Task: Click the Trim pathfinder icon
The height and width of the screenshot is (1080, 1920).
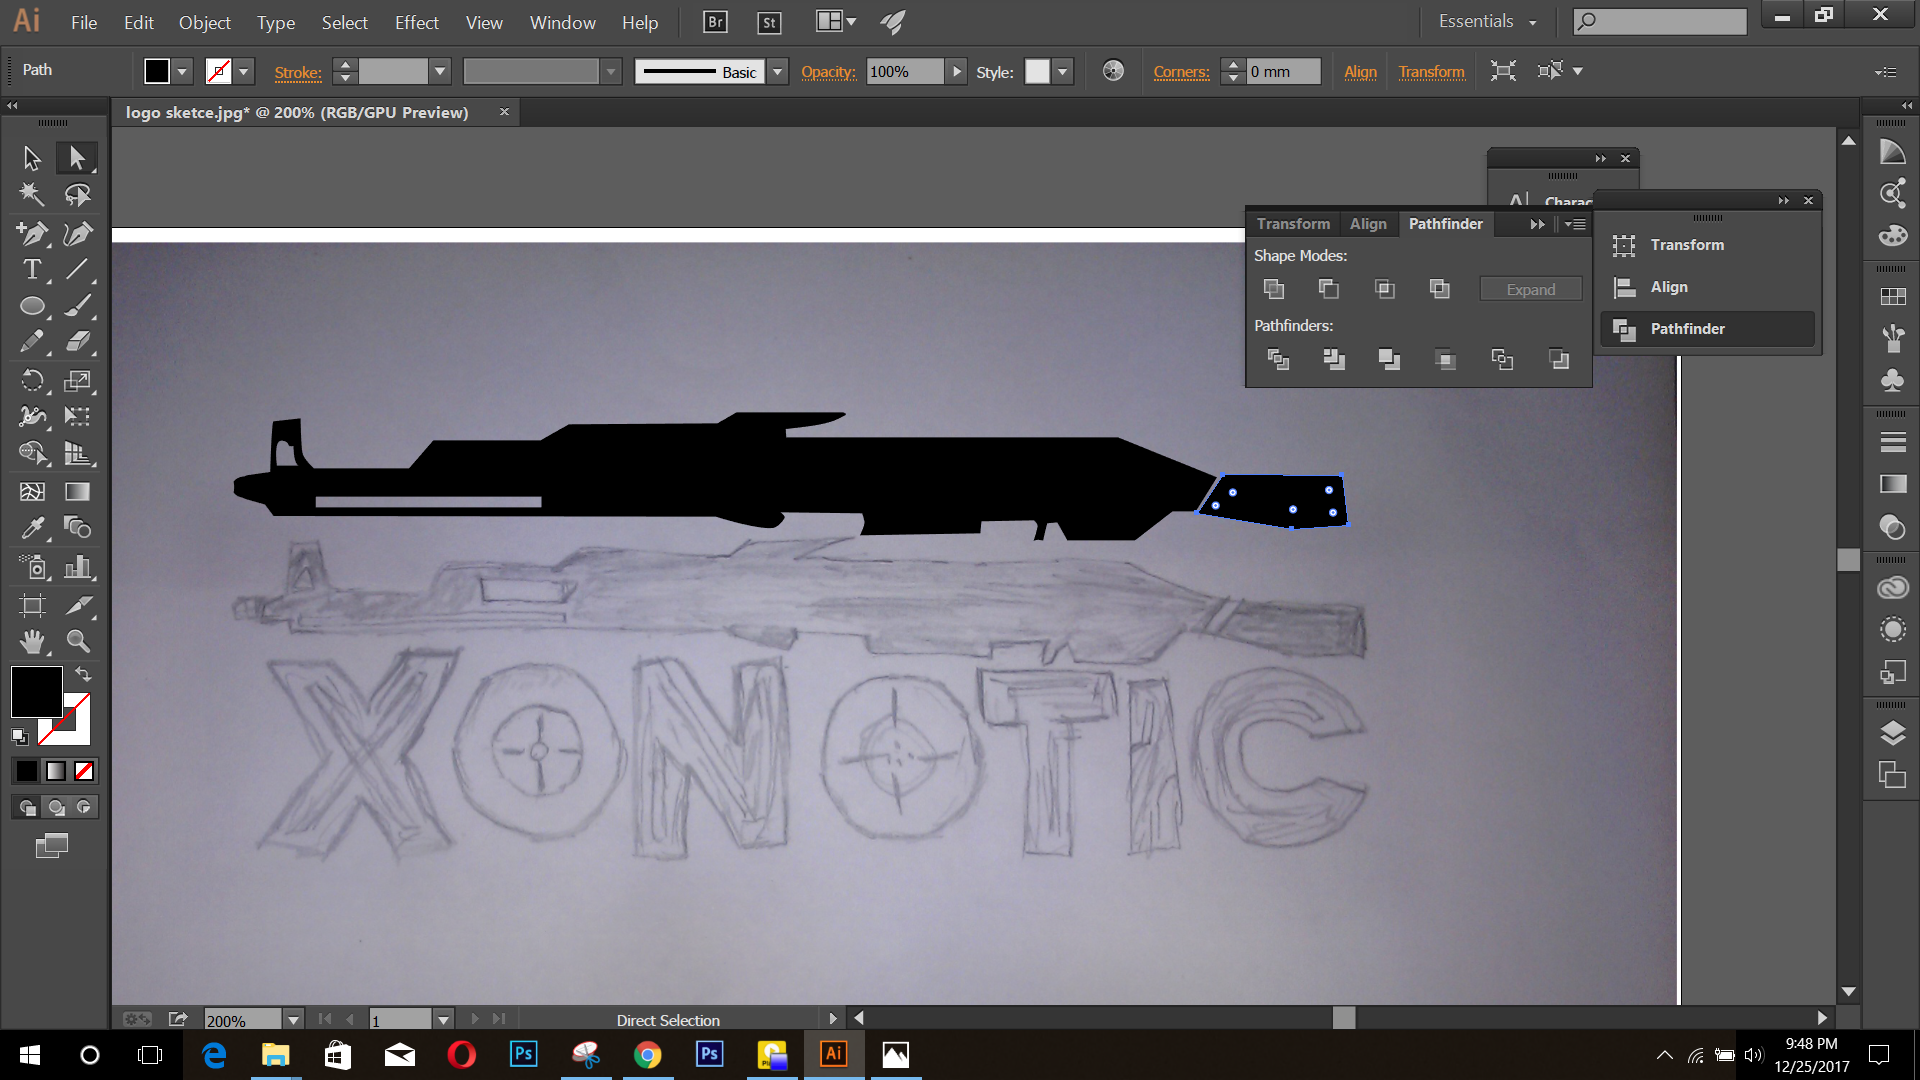Action: click(x=1333, y=359)
